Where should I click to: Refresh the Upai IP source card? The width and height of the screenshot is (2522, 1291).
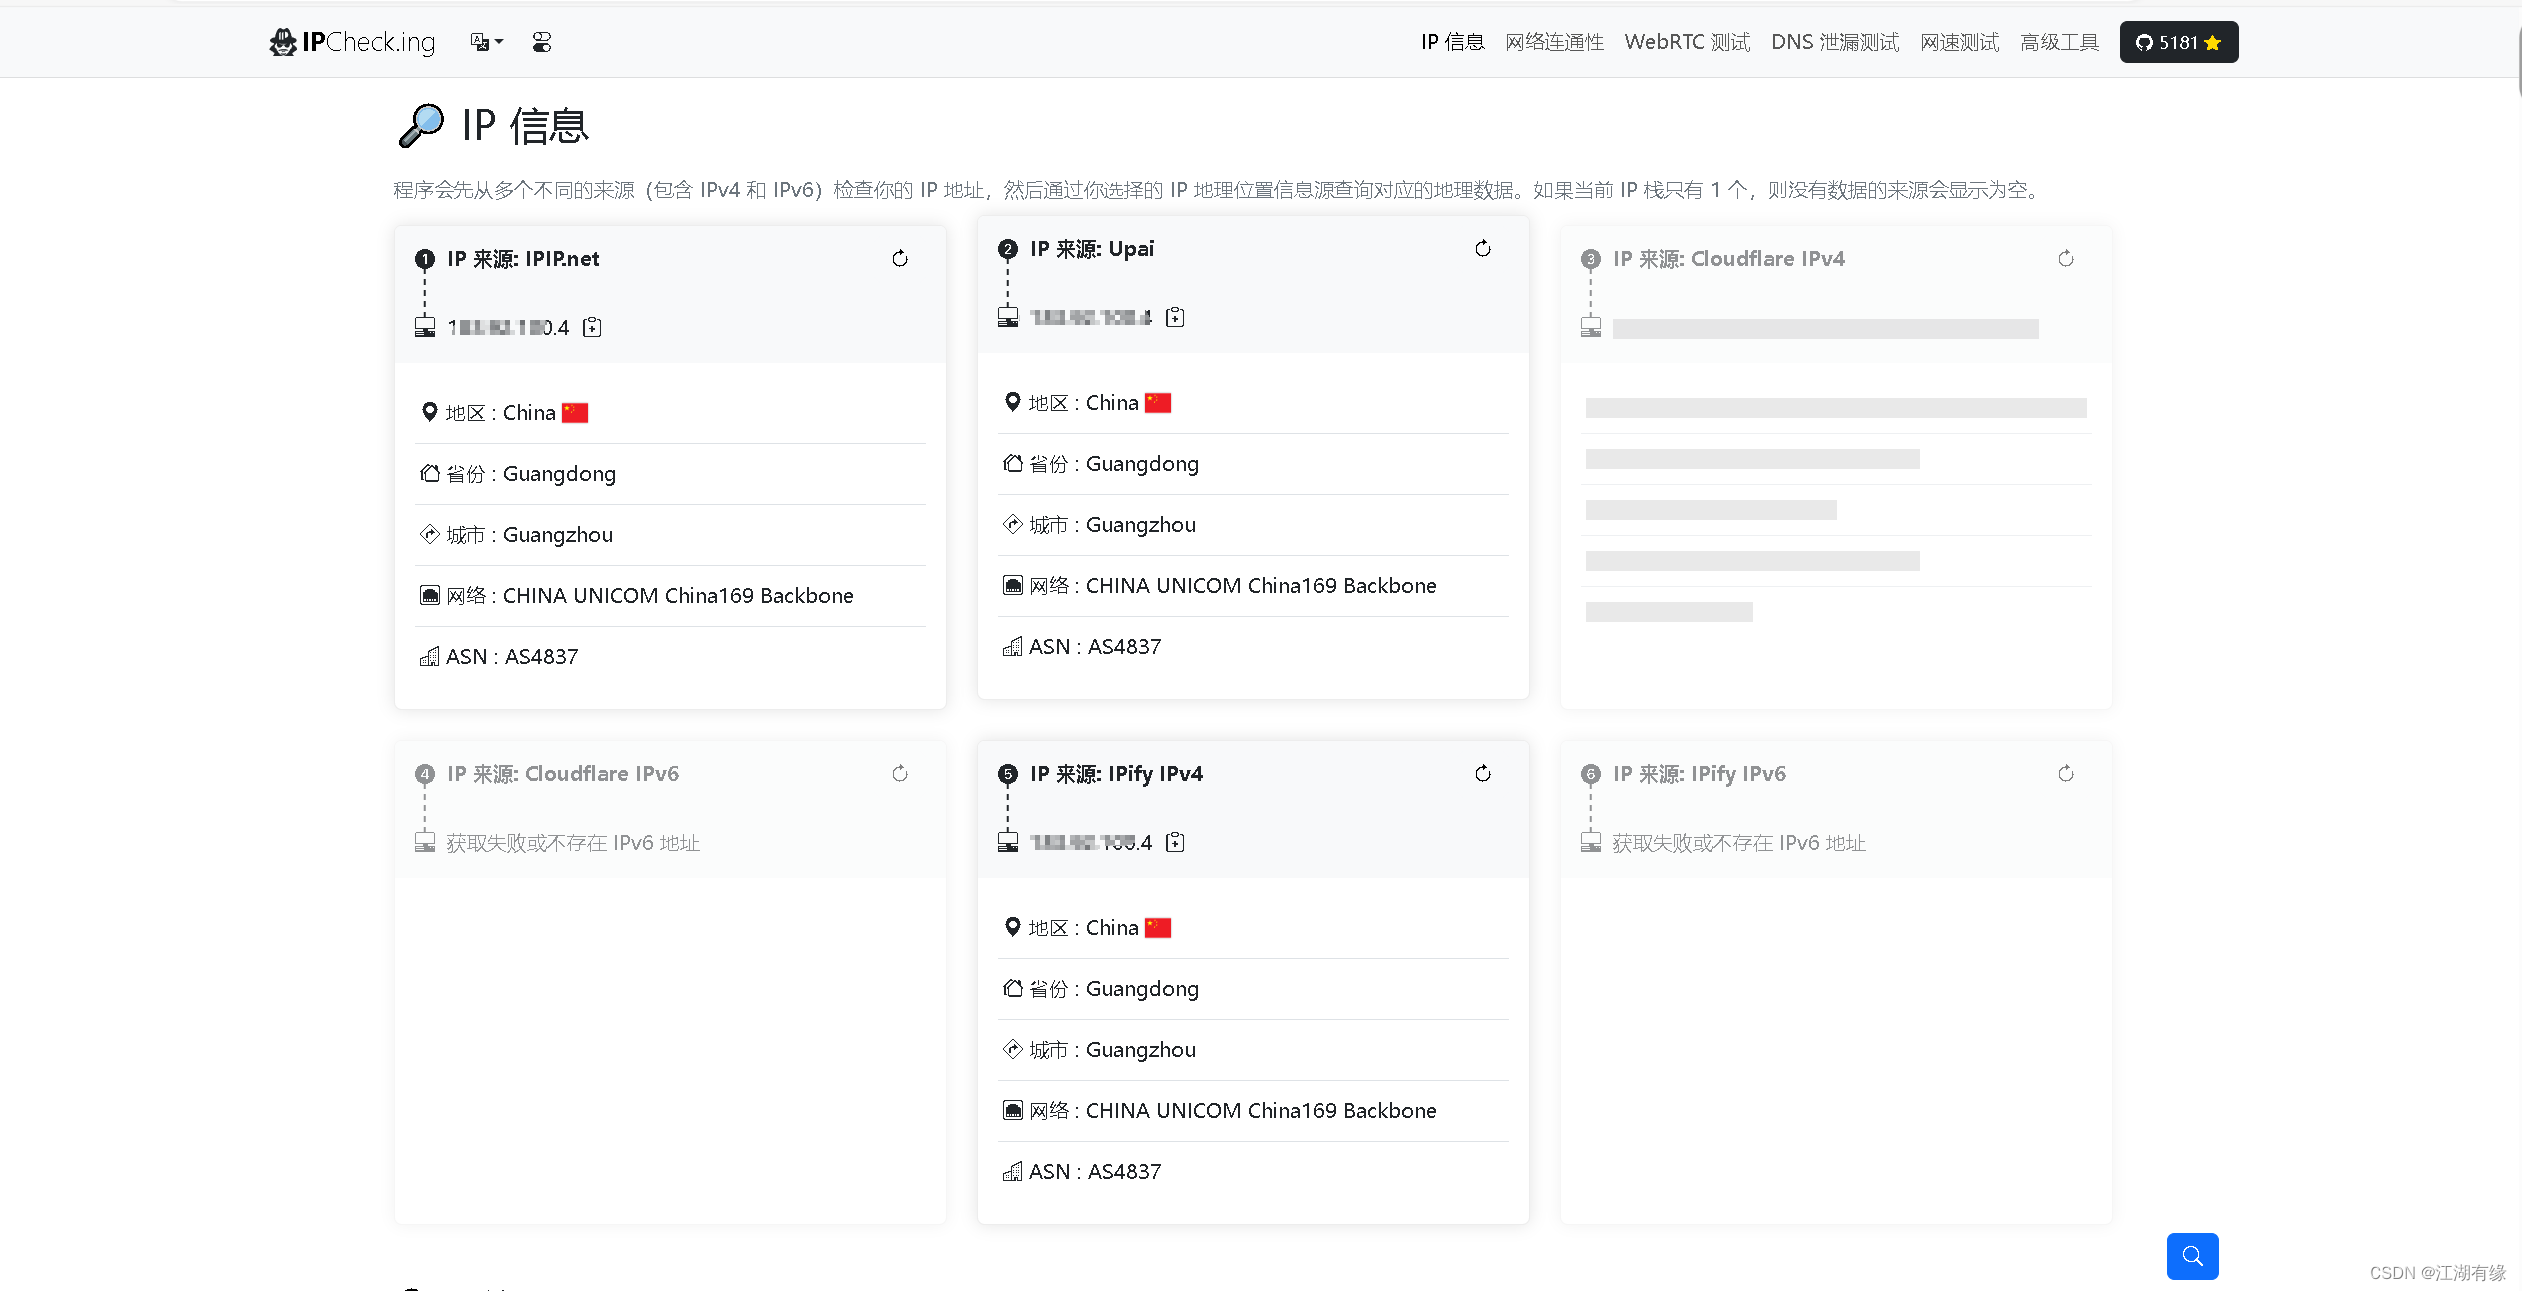pos(1483,249)
